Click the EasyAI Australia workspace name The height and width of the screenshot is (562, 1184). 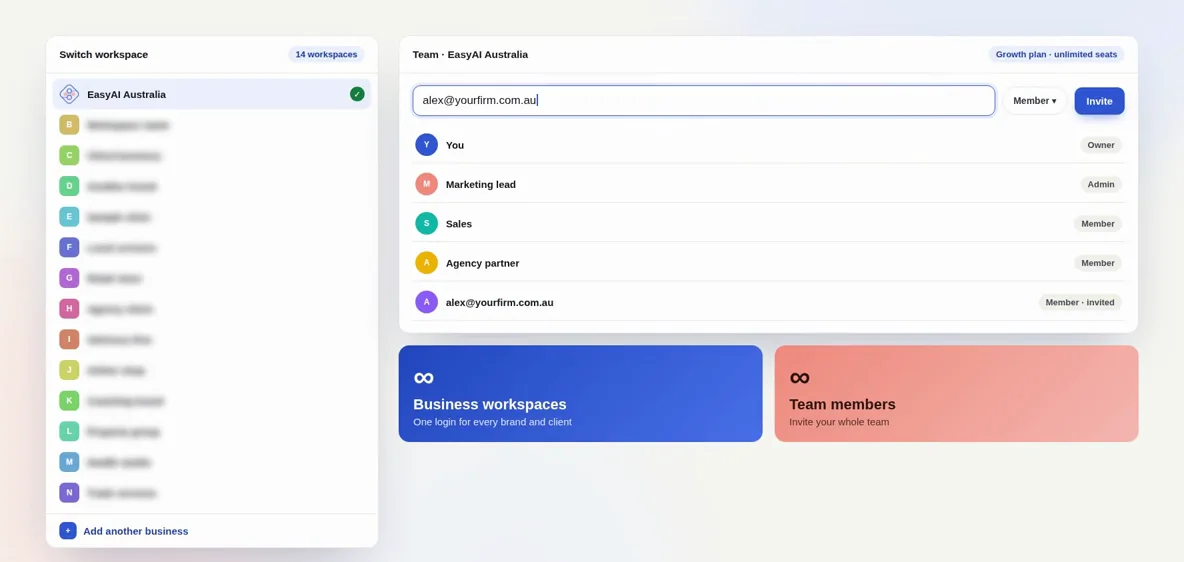point(126,94)
